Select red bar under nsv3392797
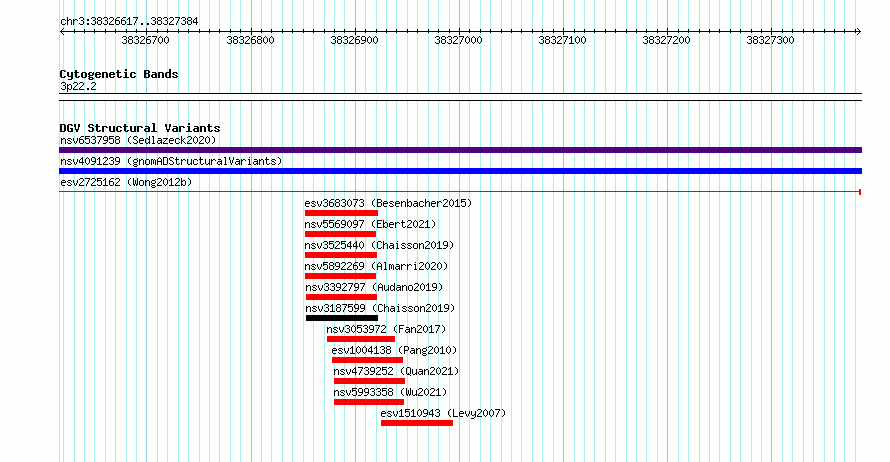Screen dimensions: 890x462 click(341, 297)
